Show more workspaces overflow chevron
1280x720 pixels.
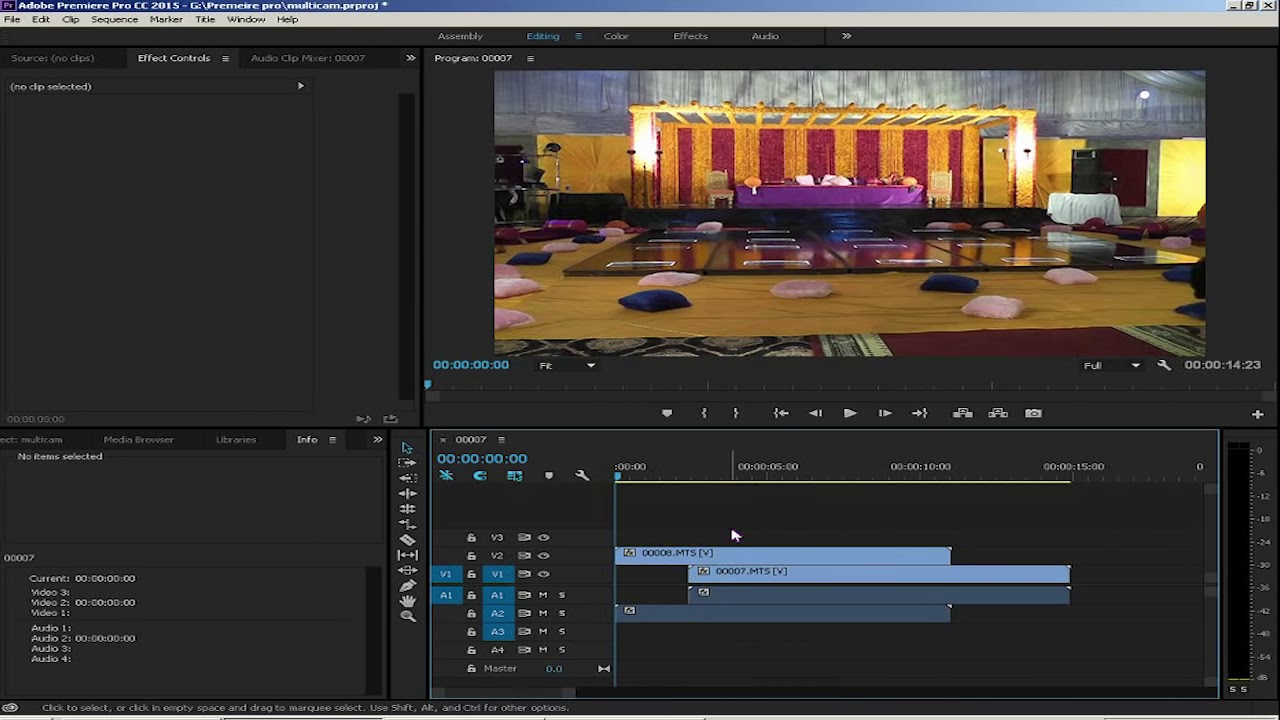(x=846, y=36)
